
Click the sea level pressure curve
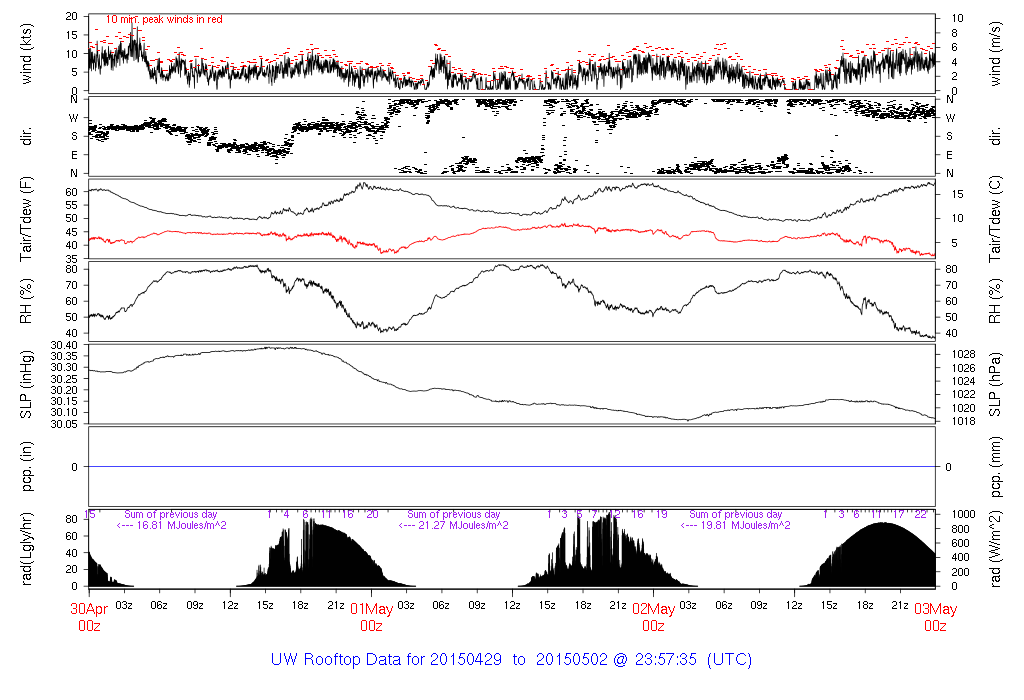click(512, 404)
